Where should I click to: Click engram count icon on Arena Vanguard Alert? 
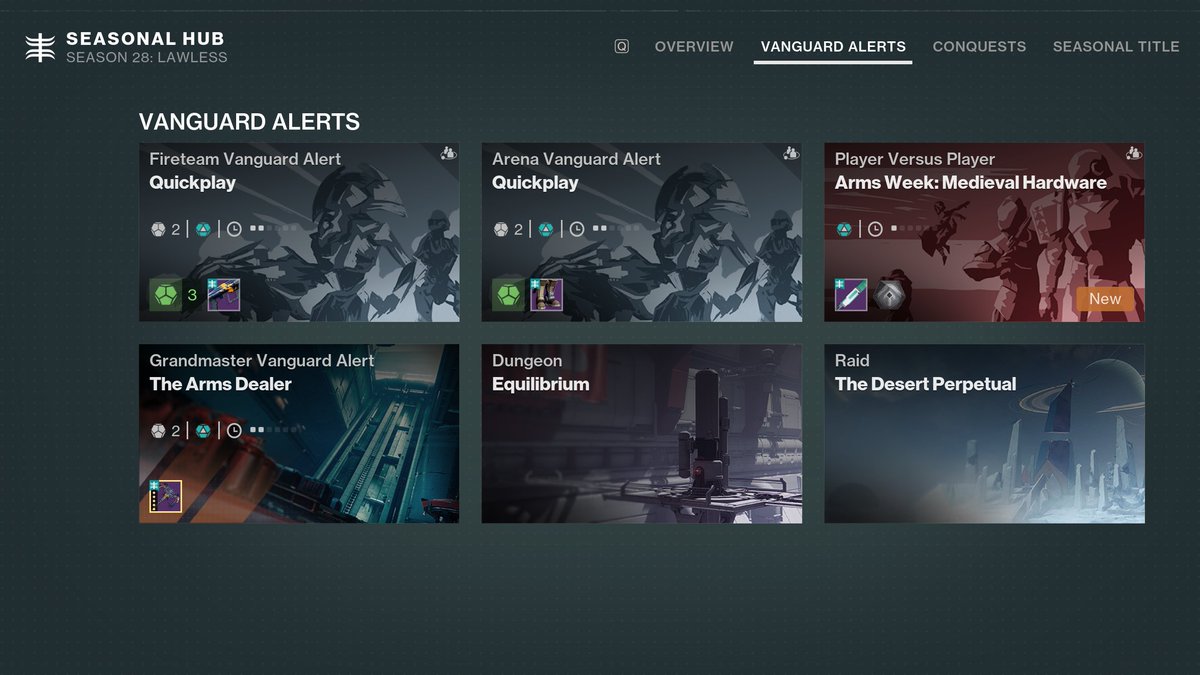click(x=501, y=229)
